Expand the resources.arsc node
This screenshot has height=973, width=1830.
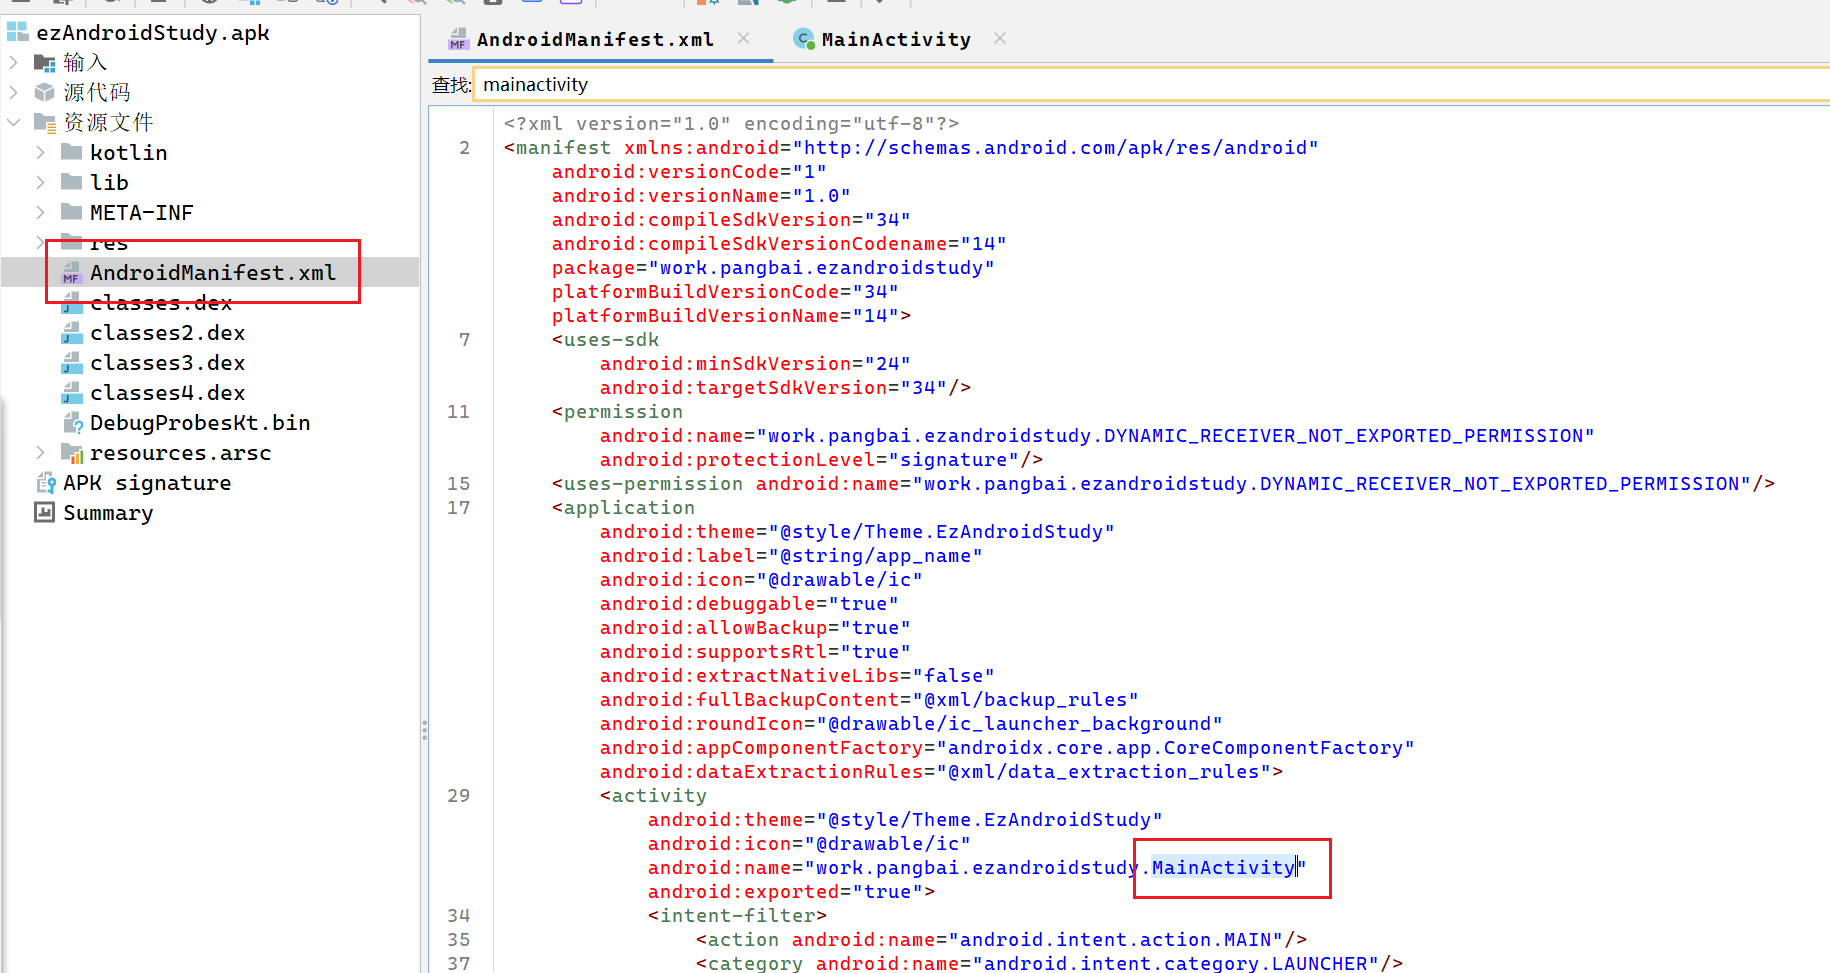(41, 453)
